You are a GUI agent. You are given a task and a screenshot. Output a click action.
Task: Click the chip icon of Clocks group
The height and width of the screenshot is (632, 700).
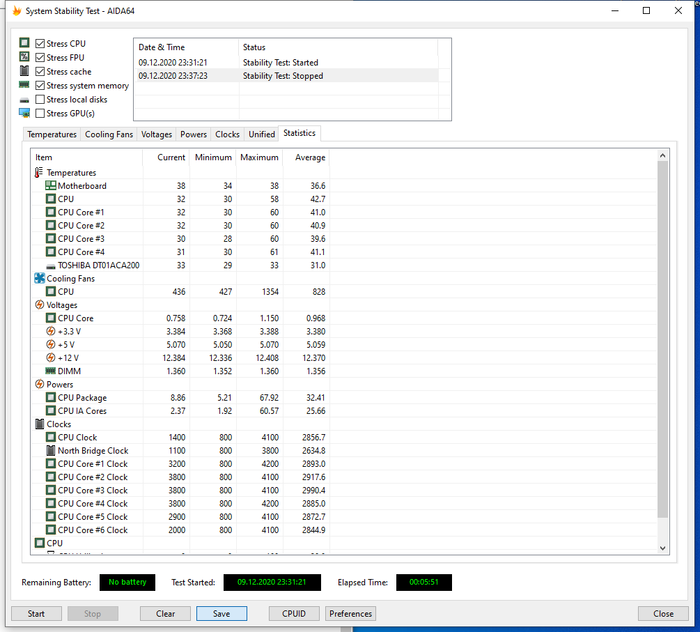point(39,424)
